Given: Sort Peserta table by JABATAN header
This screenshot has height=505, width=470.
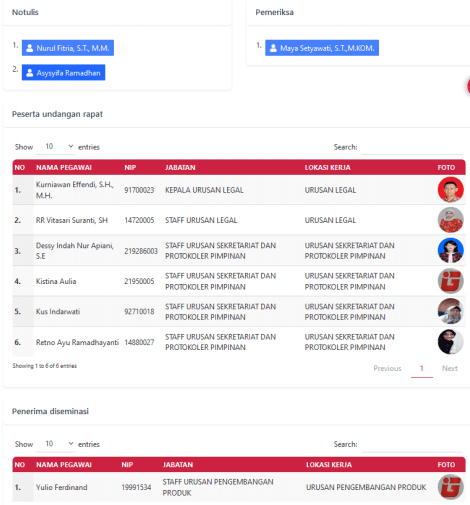Looking at the screenshot, I should (x=180, y=167).
